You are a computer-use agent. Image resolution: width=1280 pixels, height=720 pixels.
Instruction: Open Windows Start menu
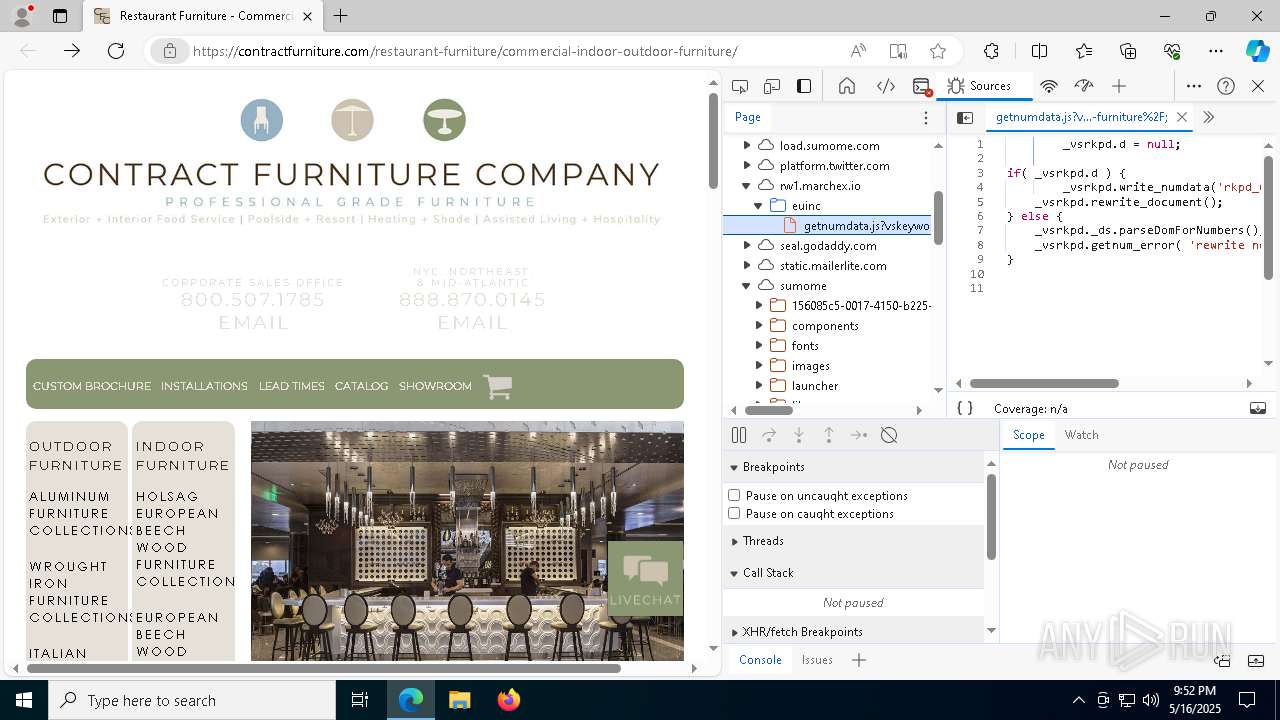click(24, 700)
